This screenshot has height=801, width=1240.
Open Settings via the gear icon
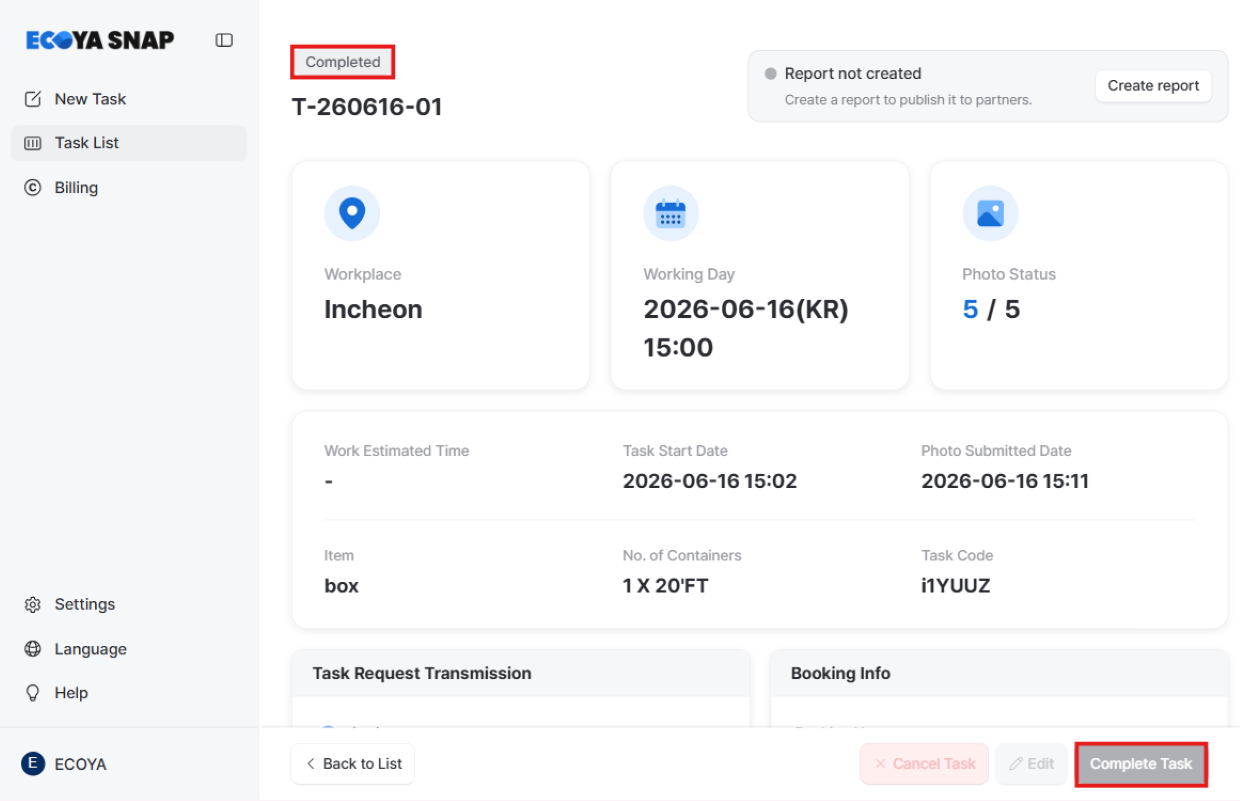tap(33, 604)
